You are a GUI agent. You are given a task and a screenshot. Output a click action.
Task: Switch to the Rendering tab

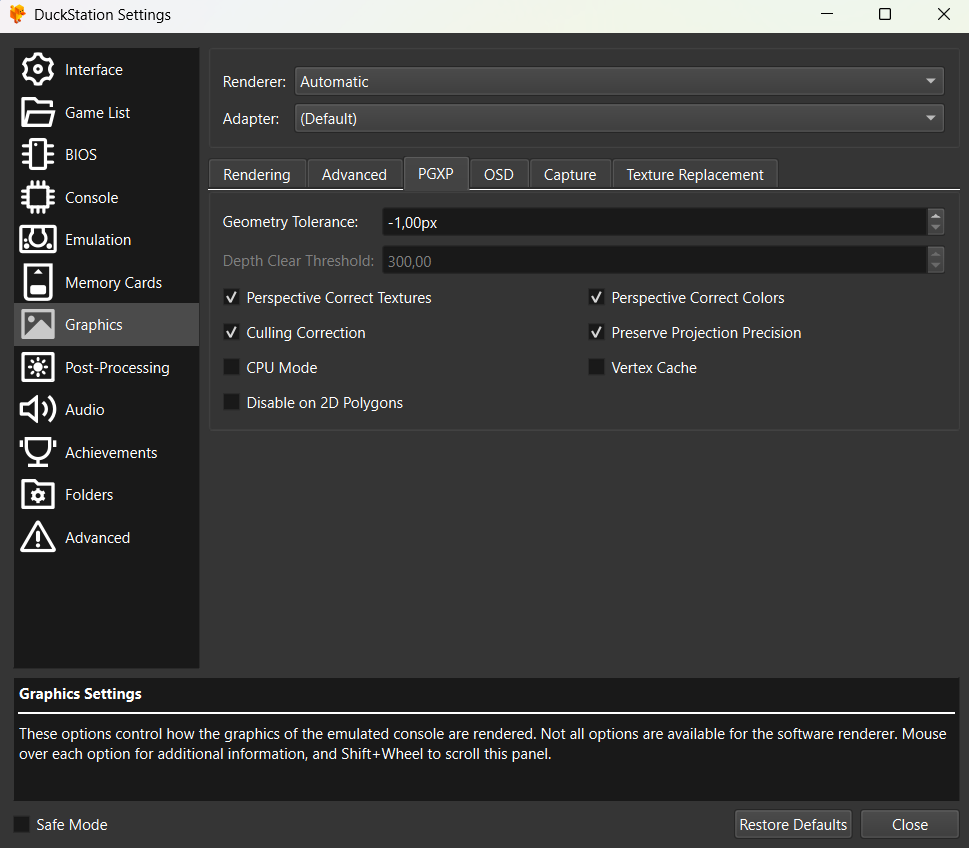point(257,174)
